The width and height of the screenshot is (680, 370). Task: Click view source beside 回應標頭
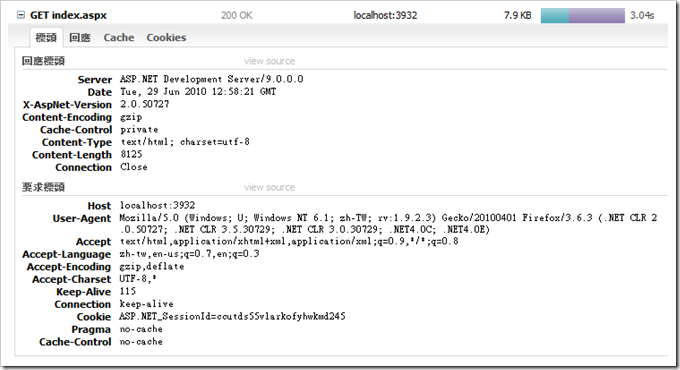coord(269,61)
